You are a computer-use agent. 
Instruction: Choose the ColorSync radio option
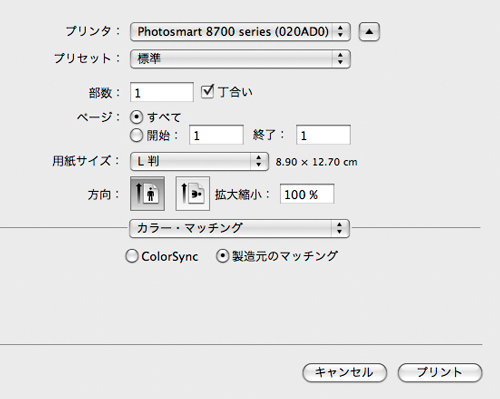132,256
